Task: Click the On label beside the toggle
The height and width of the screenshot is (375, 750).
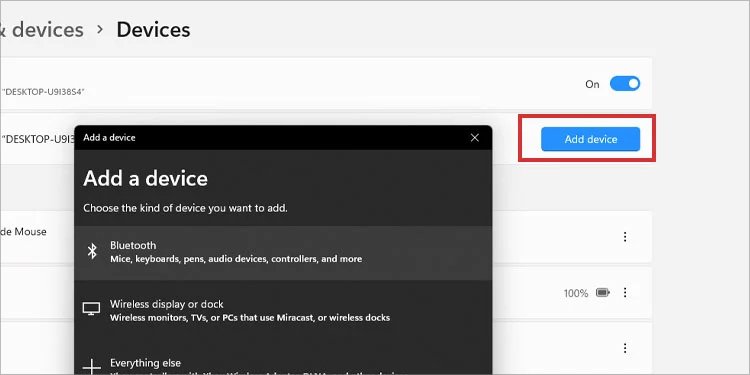Action: pos(592,84)
